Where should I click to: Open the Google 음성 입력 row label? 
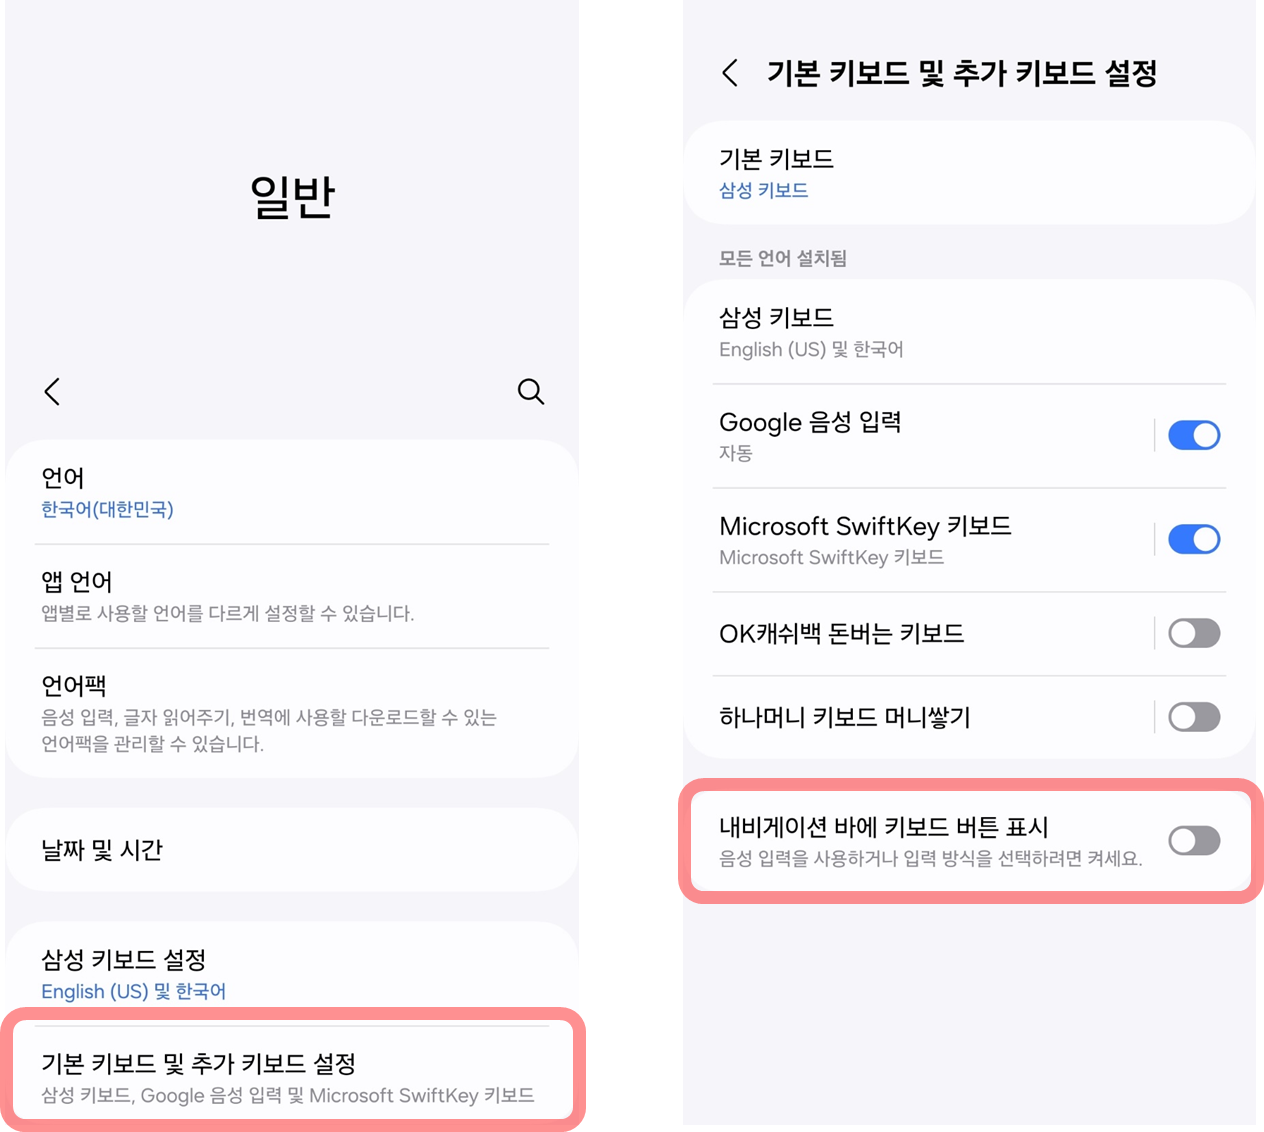click(x=810, y=422)
